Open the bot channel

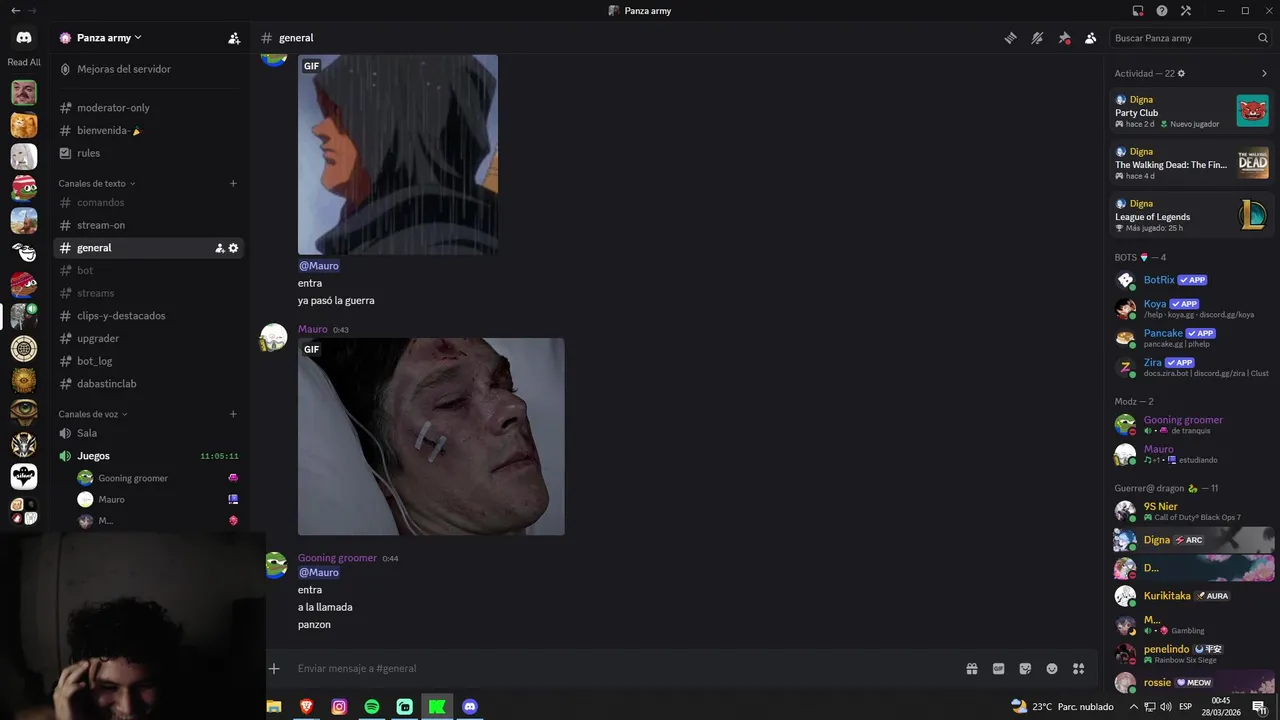point(150,271)
